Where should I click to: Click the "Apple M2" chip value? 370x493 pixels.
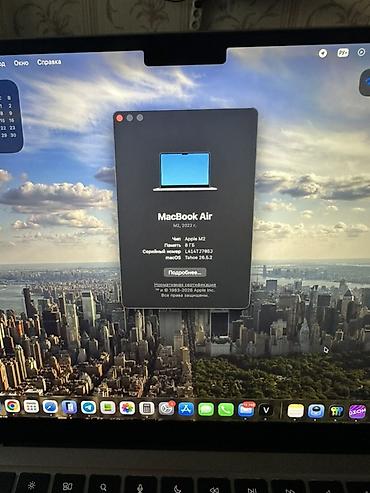click(x=195, y=239)
